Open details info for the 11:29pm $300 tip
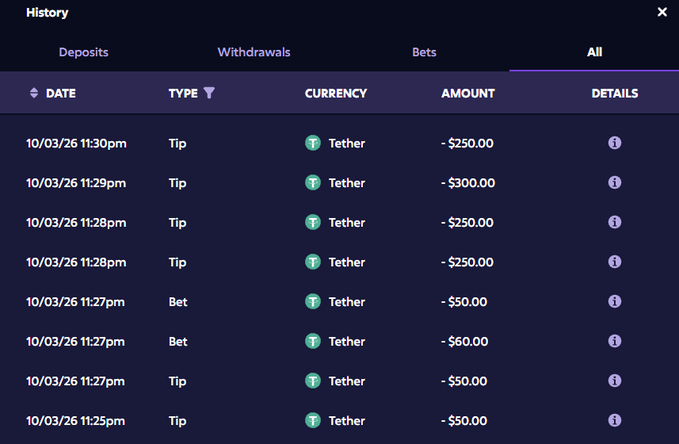This screenshot has height=444, width=679. tap(614, 182)
